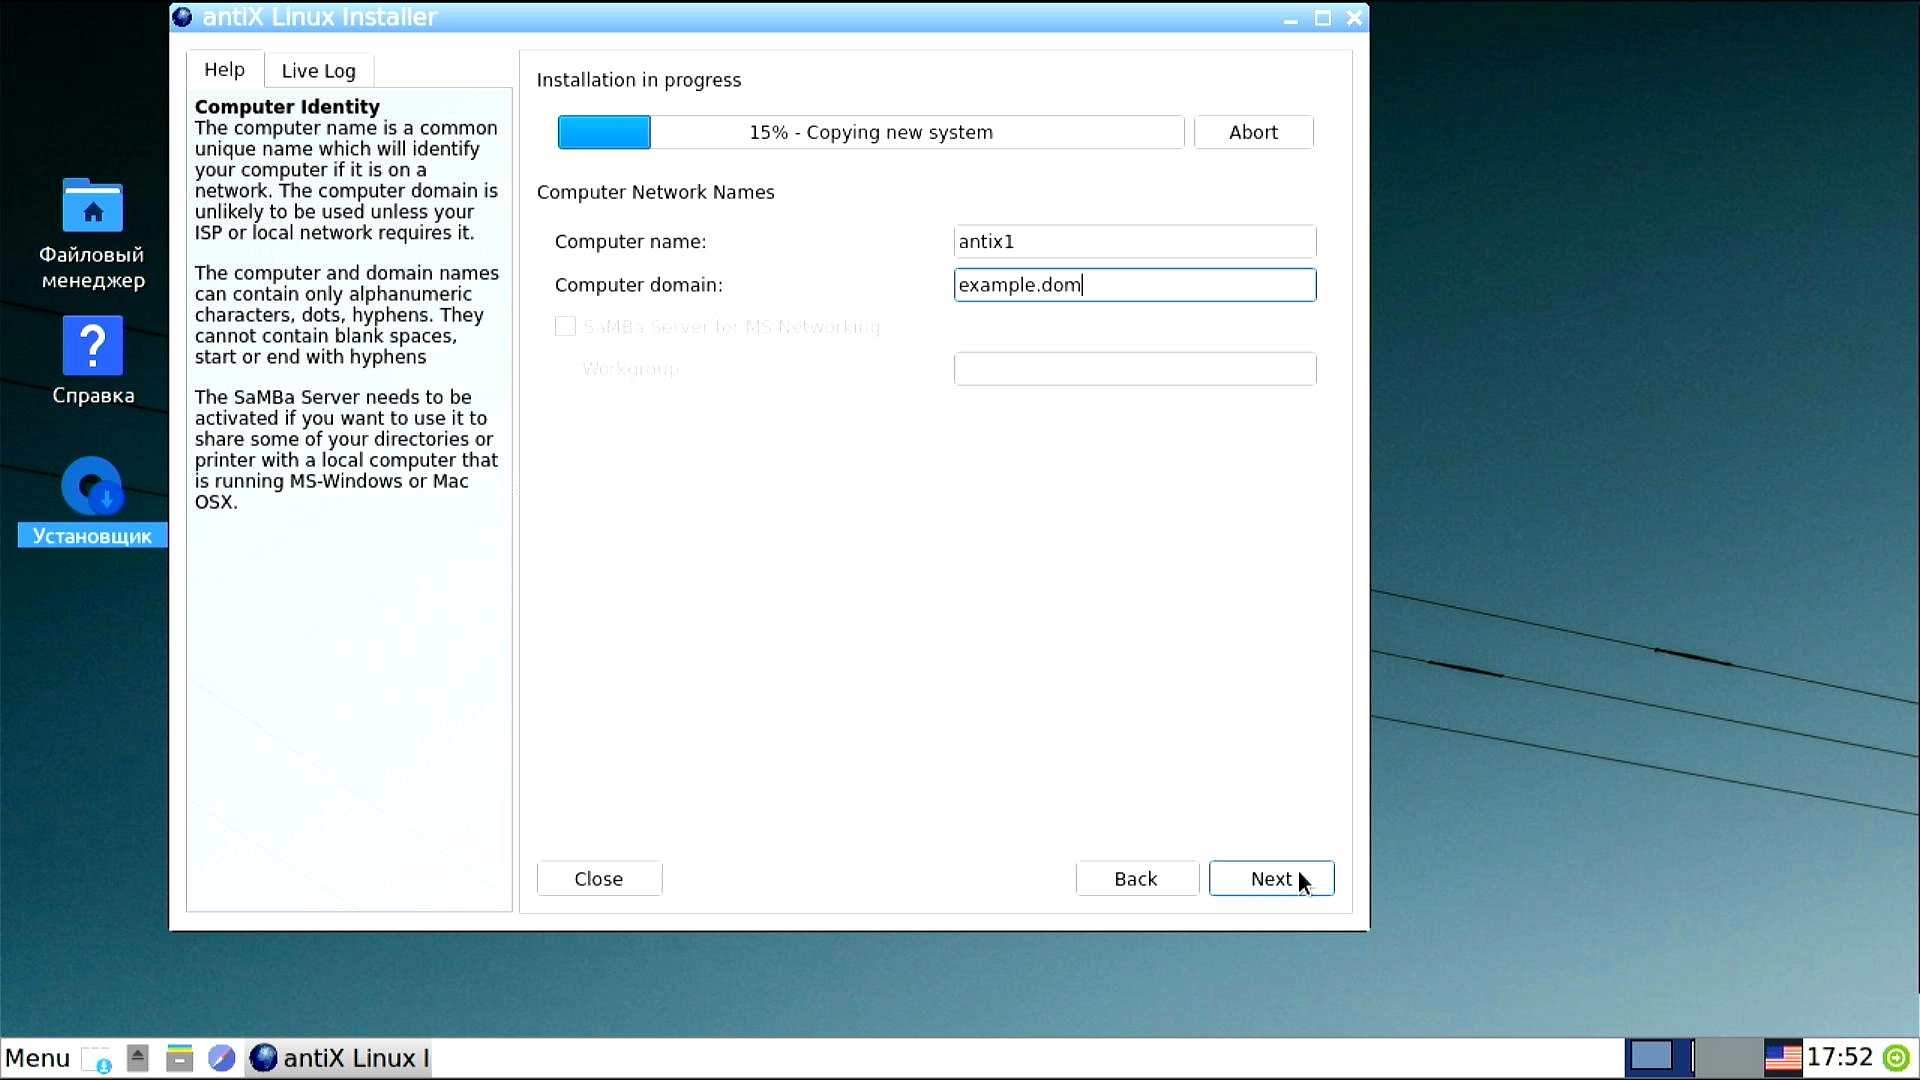
Task: Select the Help tab
Action: pos(224,69)
